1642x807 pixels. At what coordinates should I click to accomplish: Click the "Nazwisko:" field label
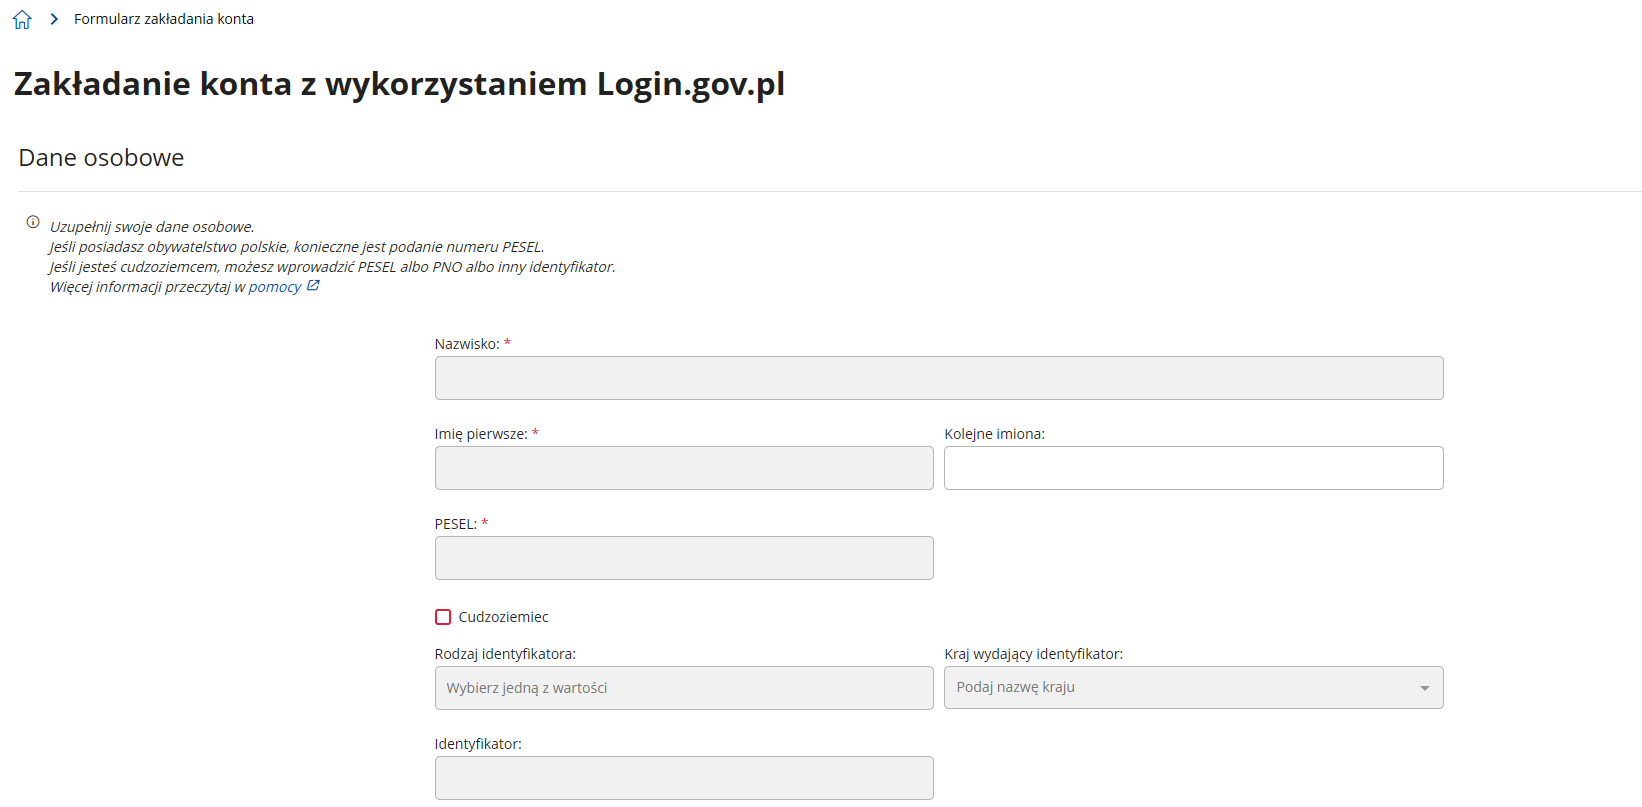467,344
